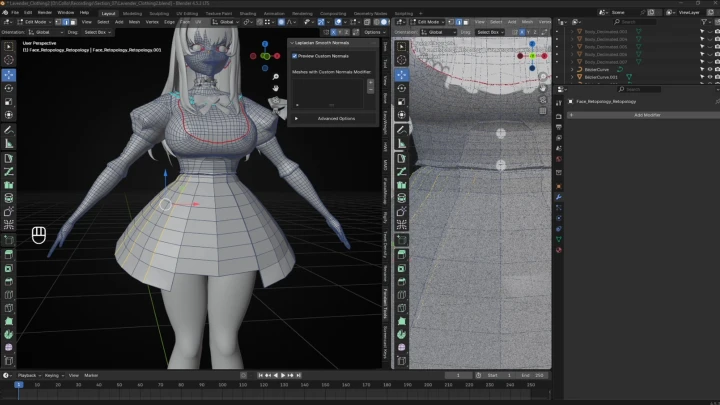Open the Marker menu in timeline
This screenshot has width=720, height=405.
91,375
